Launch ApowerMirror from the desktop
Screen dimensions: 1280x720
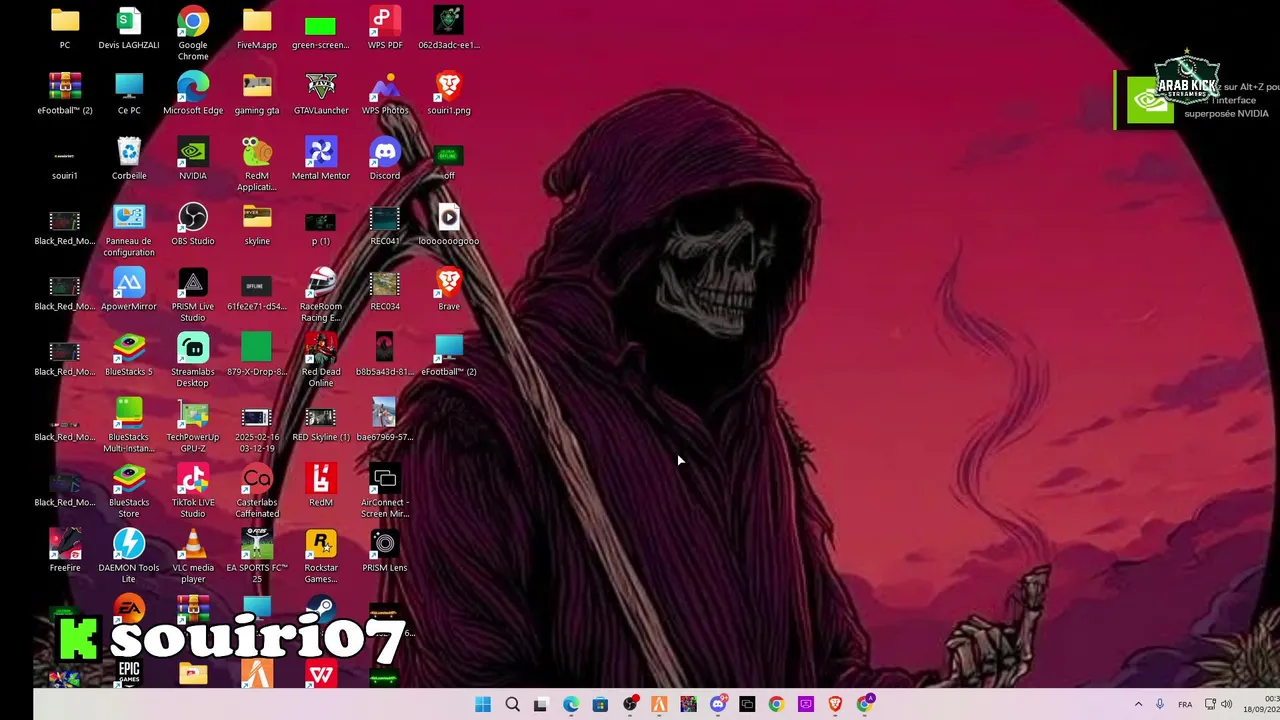129,290
